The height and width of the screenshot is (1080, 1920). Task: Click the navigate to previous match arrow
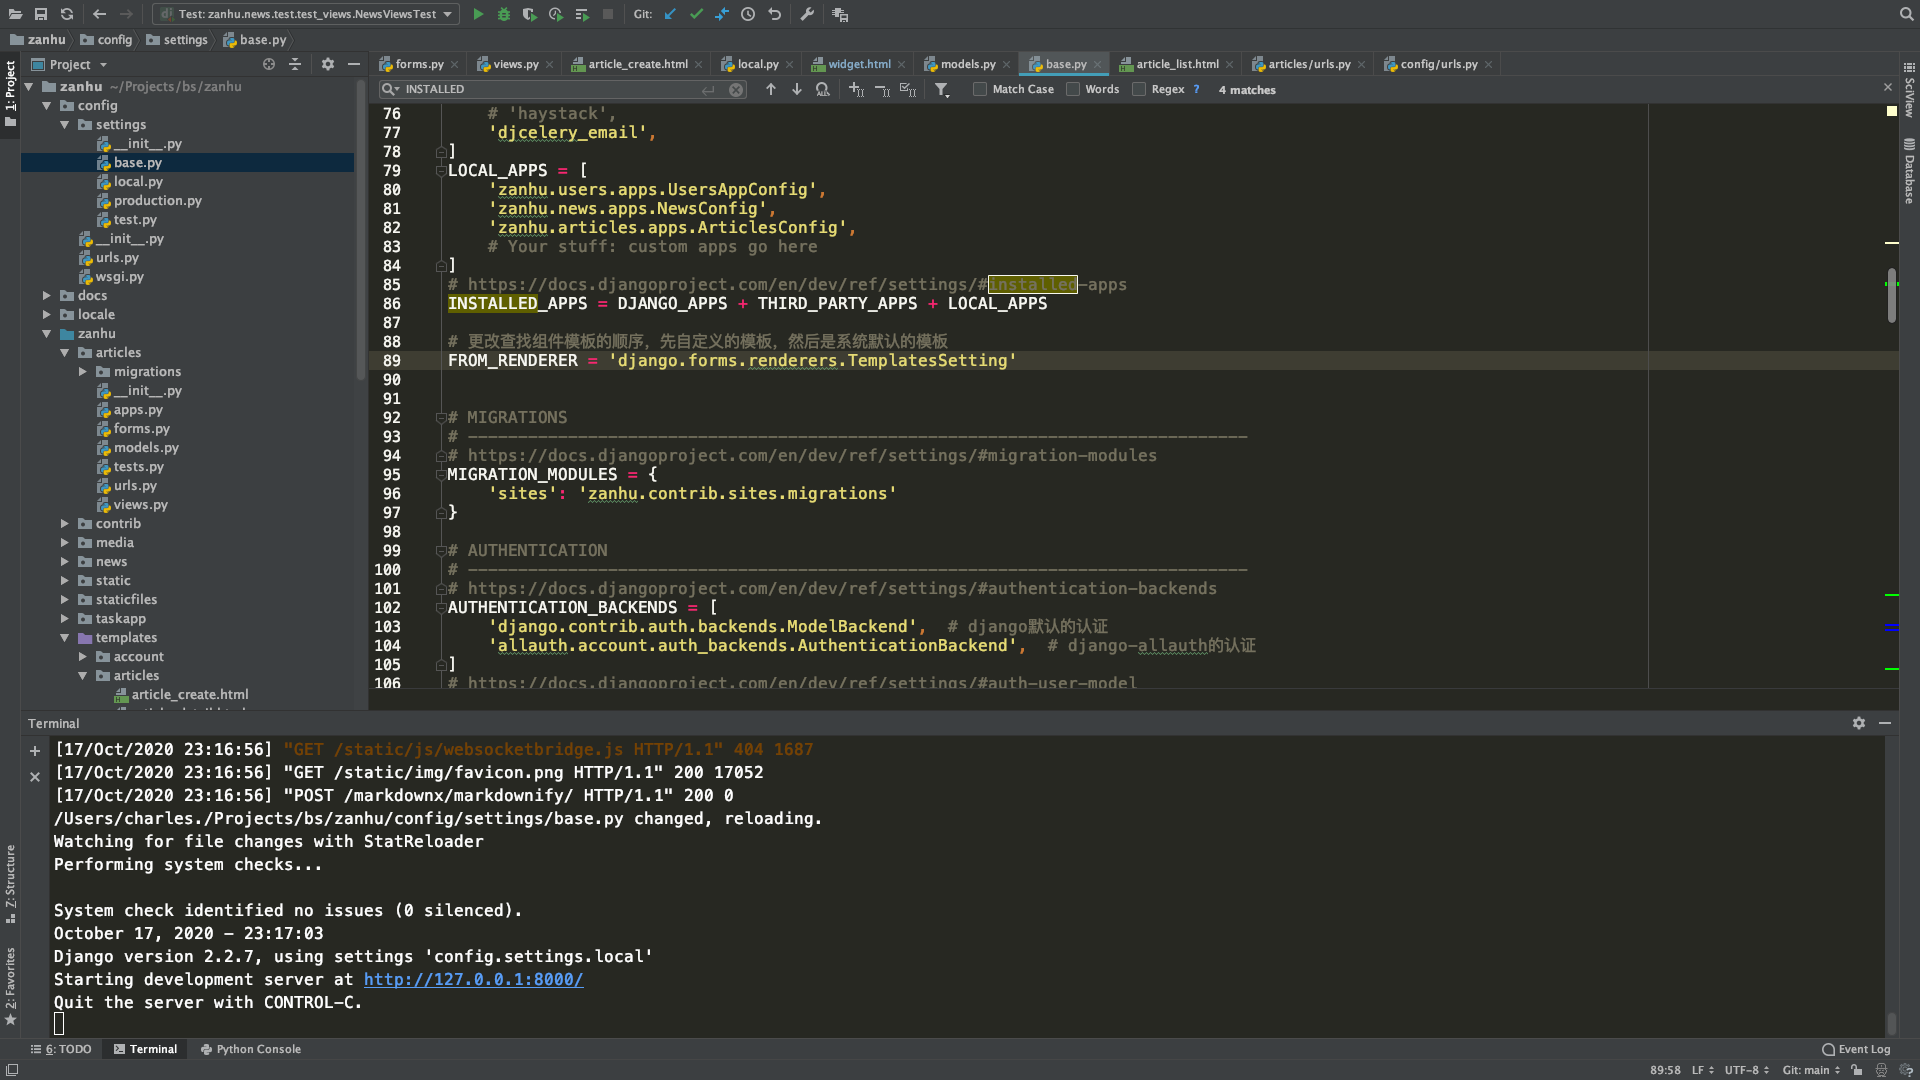pyautogui.click(x=771, y=90)
